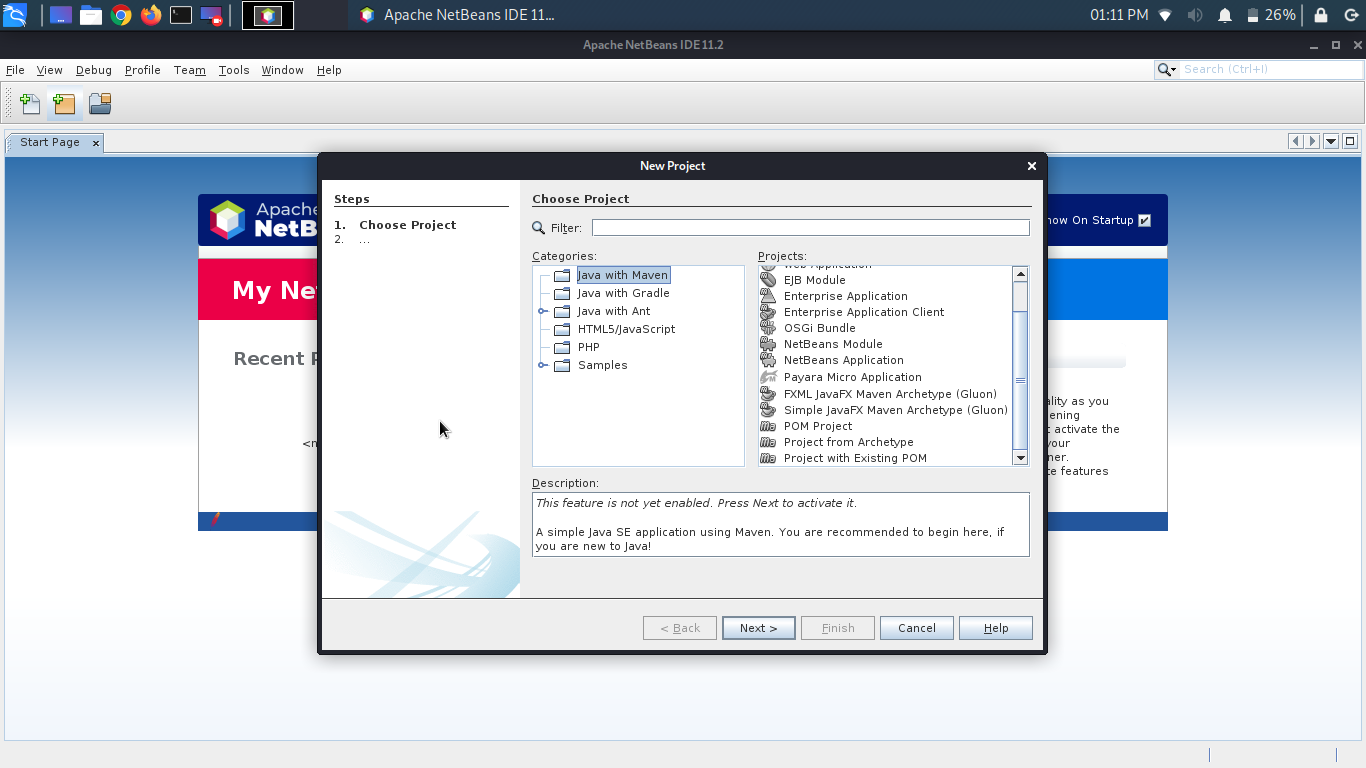Screen dimensions: 1366x768
Task: Select Simple JavaFX Maven Archetype (Gluon)
Action: pos(895,410)
